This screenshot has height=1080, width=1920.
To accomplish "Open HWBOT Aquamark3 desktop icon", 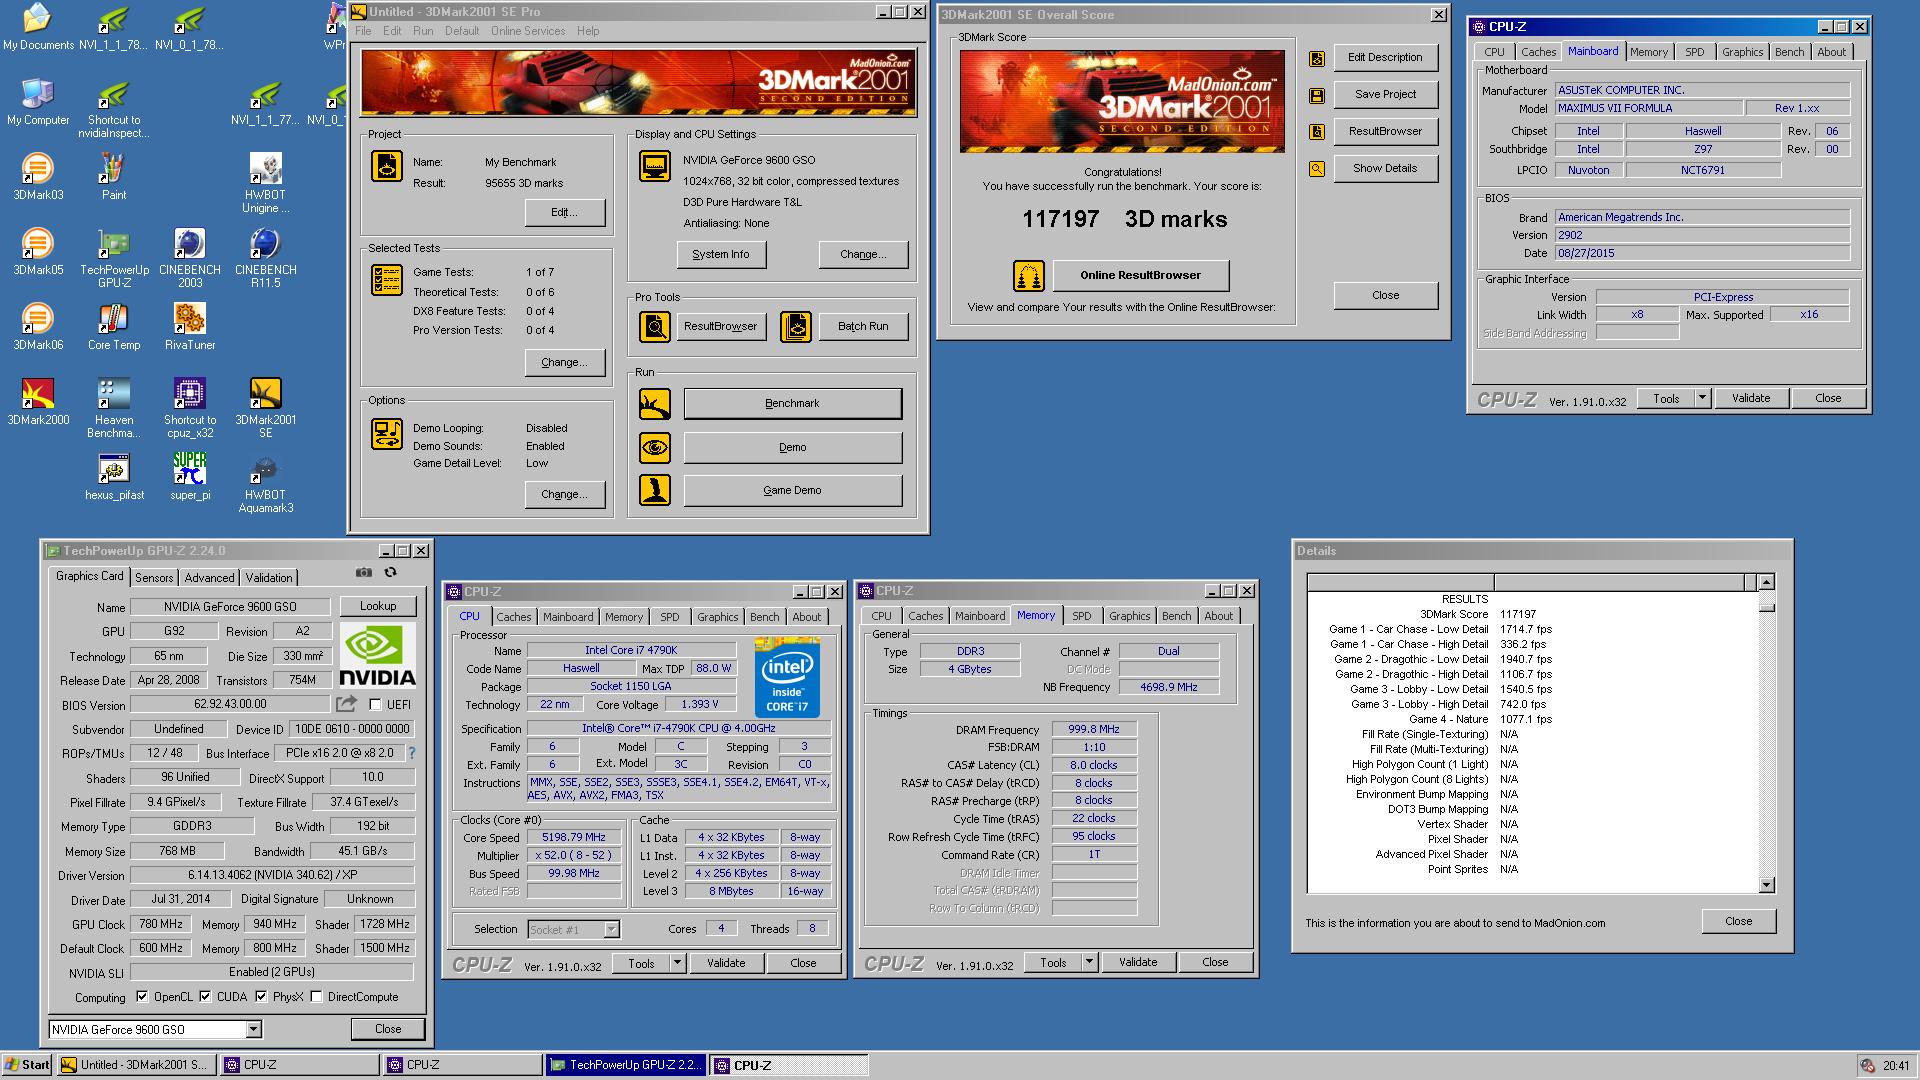I will (x=265, y=483).
